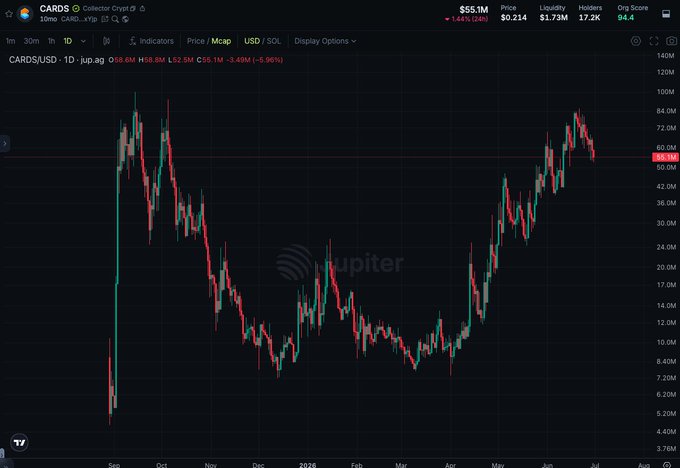Viewport: 680px width, 468px height.
Task: Expand the timeframe dropdown chevron
Action: pyautogui.click(x=83, y=41)
